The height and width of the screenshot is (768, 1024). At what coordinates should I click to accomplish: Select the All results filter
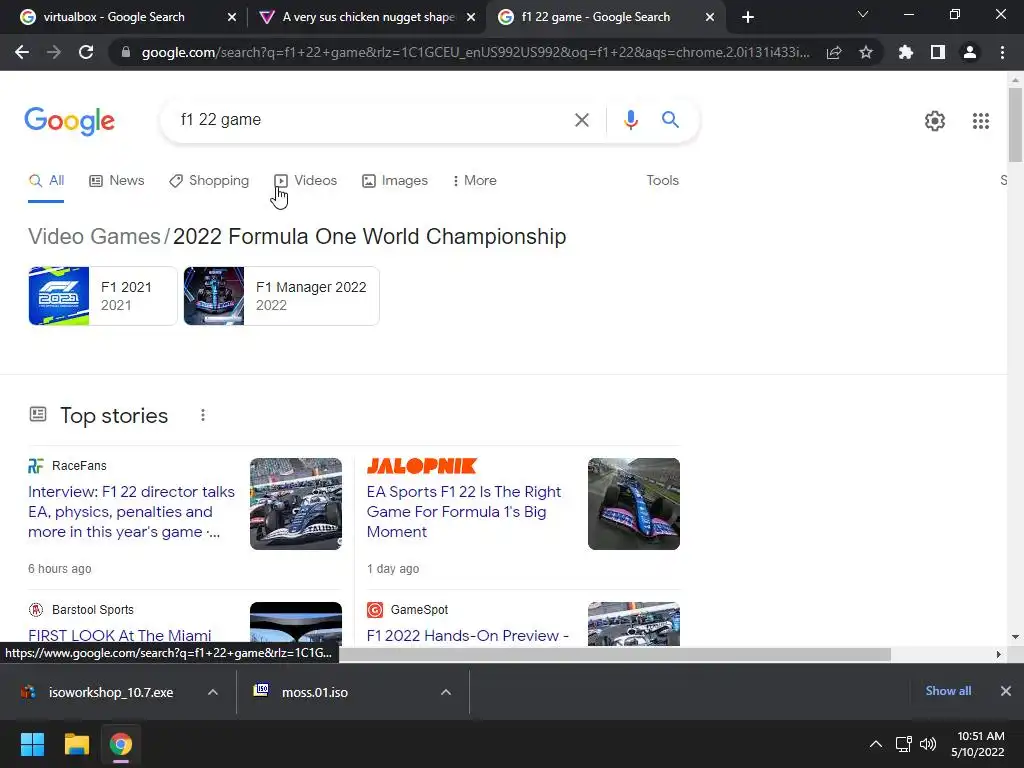point(46,180)
